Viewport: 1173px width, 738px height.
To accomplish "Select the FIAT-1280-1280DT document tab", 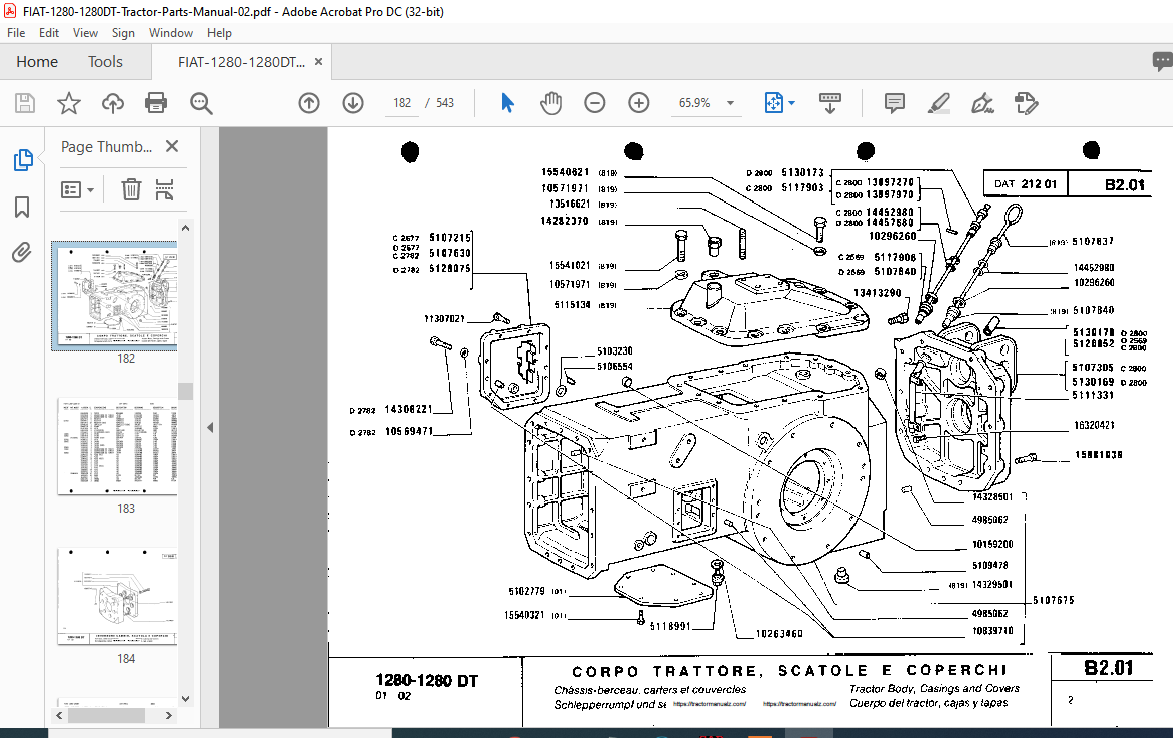I will click(x=241, y=62).
